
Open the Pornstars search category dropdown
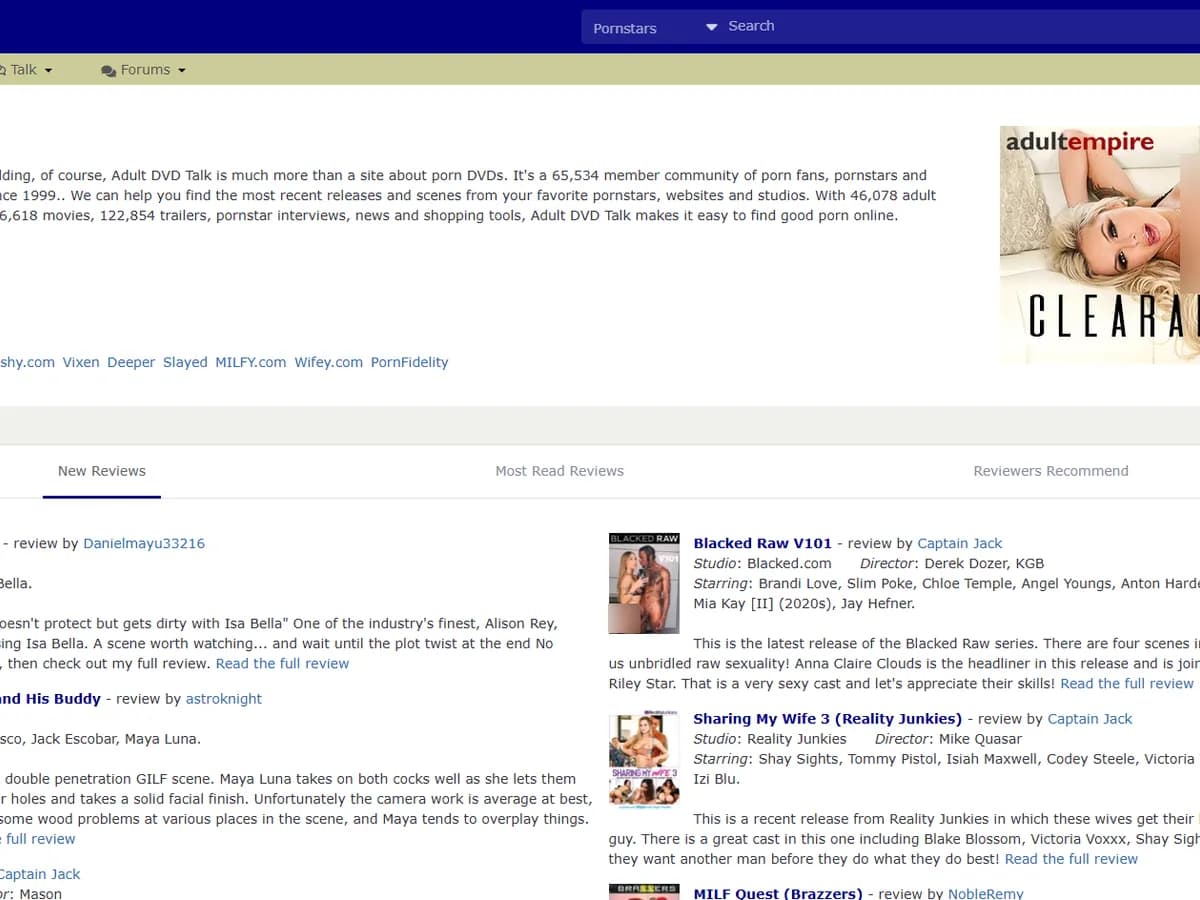[653, 27]
